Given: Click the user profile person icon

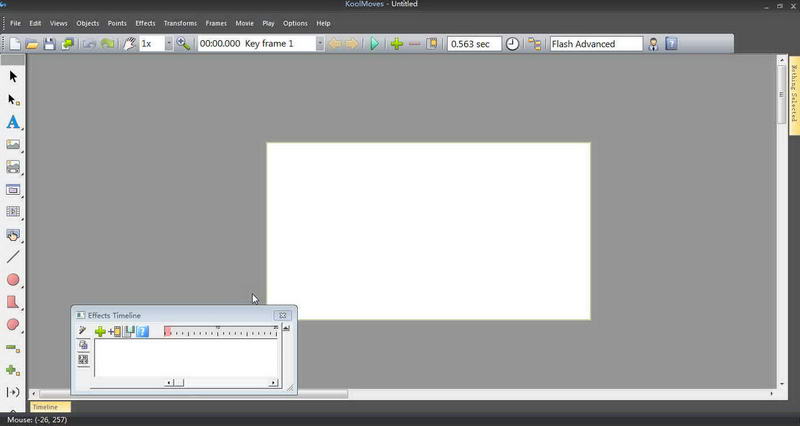Looking at the screenshot, I should [653, 44].
